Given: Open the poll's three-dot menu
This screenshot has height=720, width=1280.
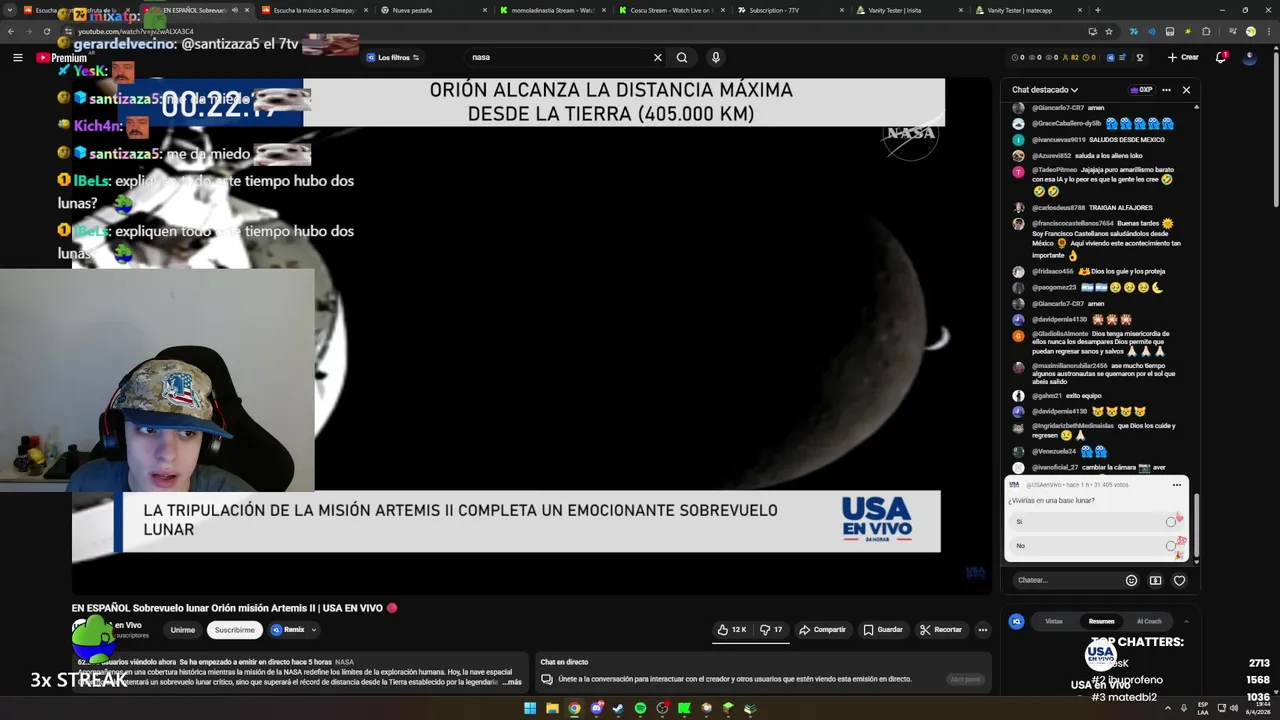Looking at the screenshot, I should 1177,485.
